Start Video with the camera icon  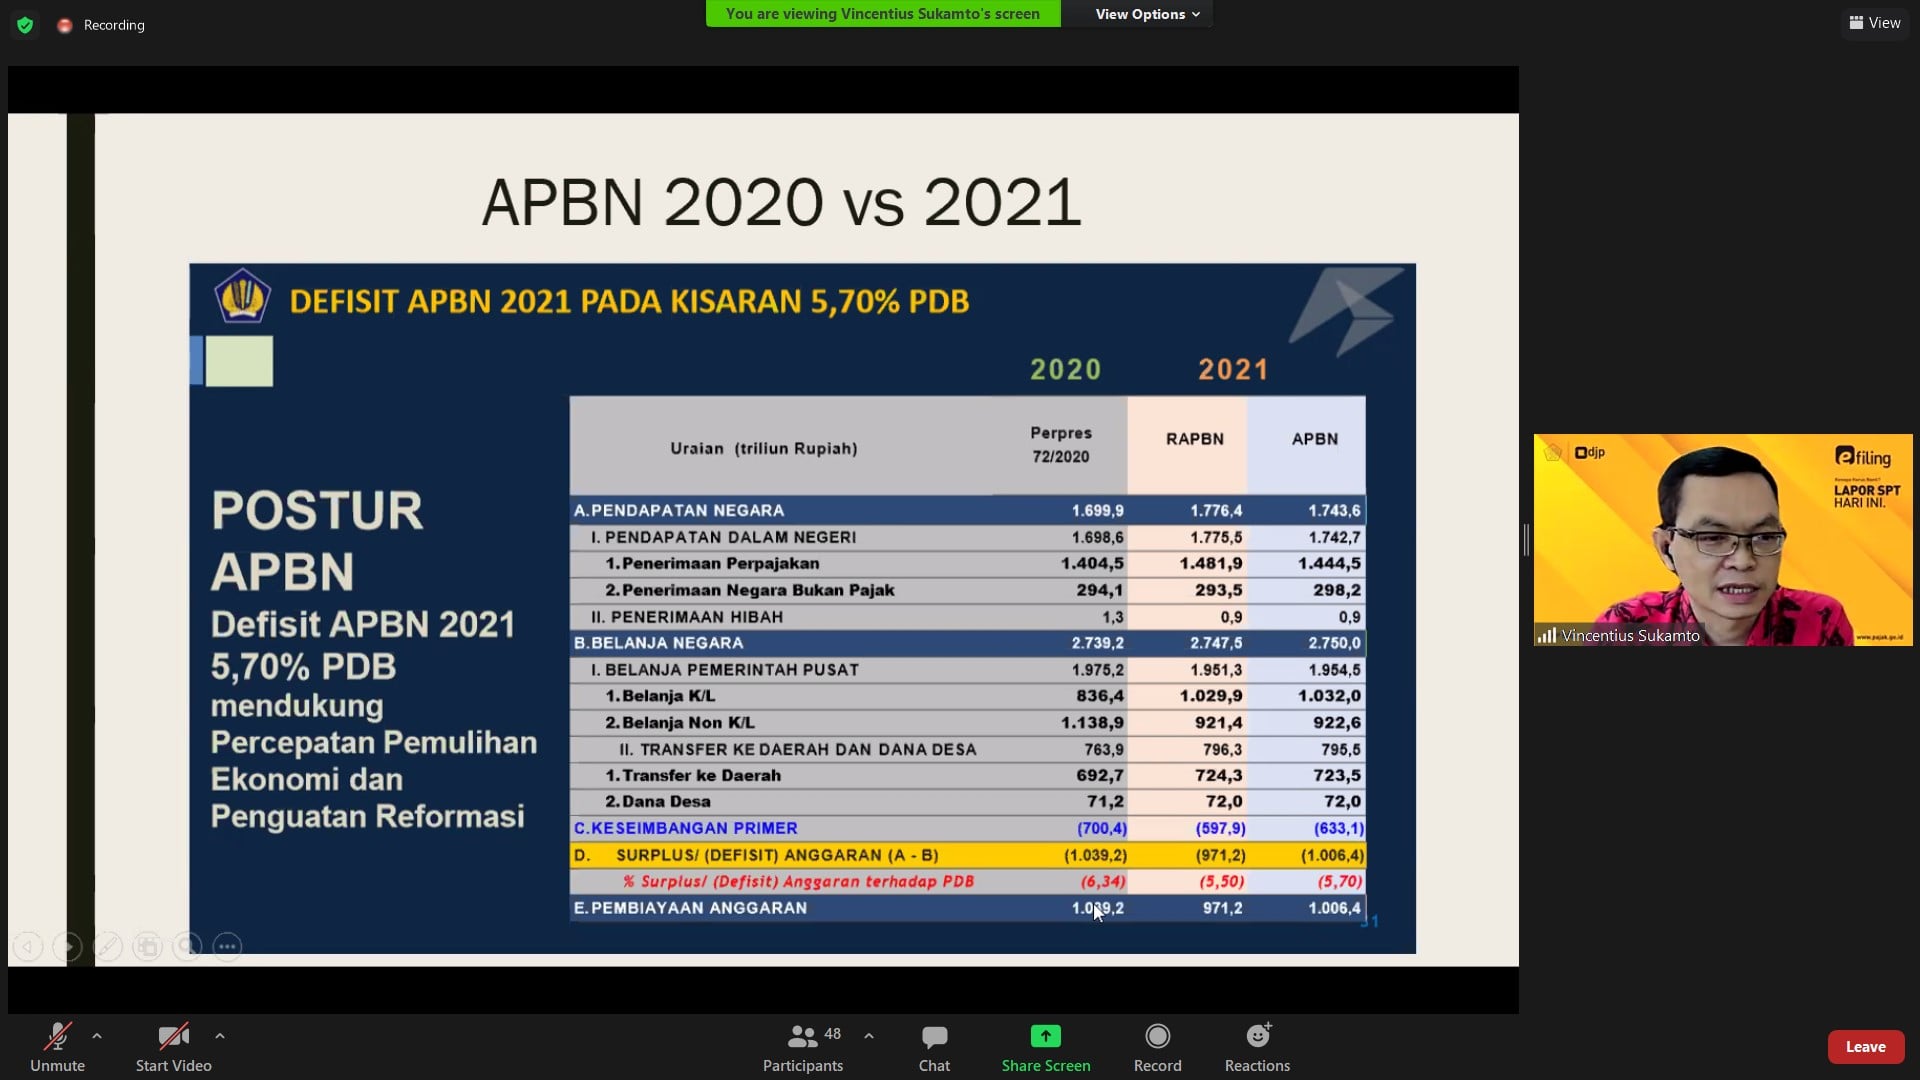(x=173, y=1046)
